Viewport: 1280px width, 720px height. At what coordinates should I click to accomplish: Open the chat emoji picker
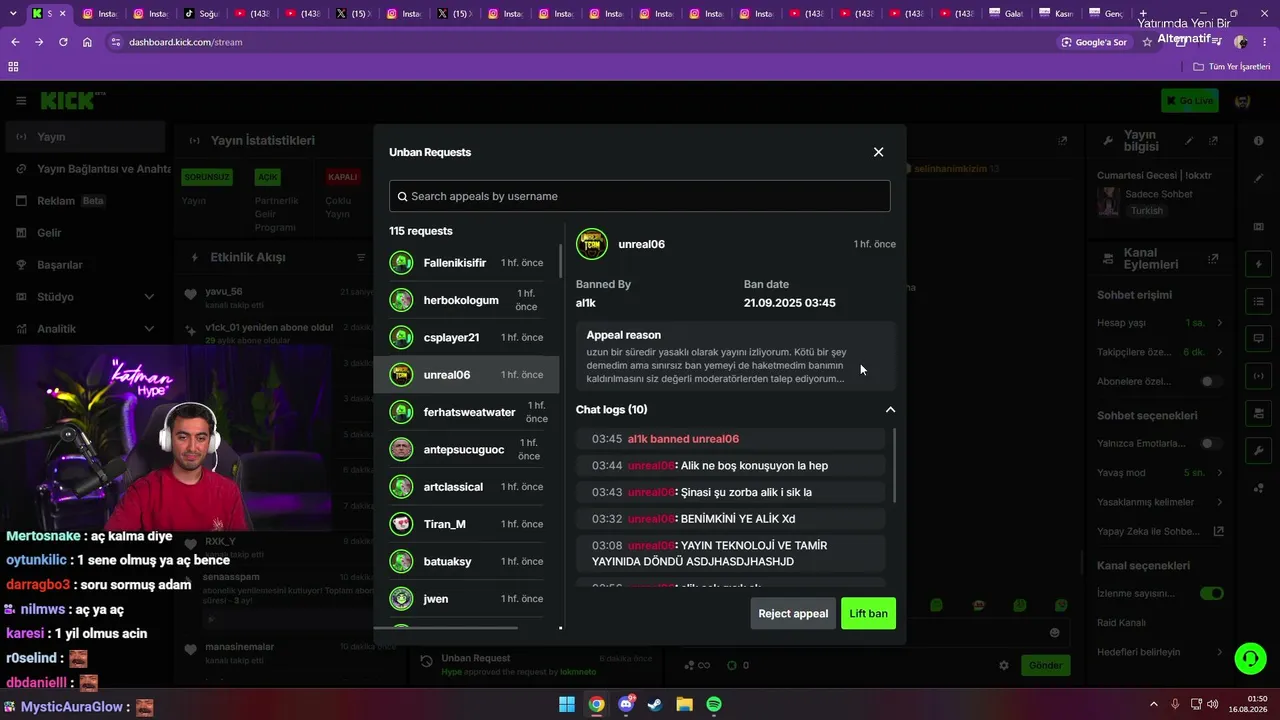tap(1054, 632)
